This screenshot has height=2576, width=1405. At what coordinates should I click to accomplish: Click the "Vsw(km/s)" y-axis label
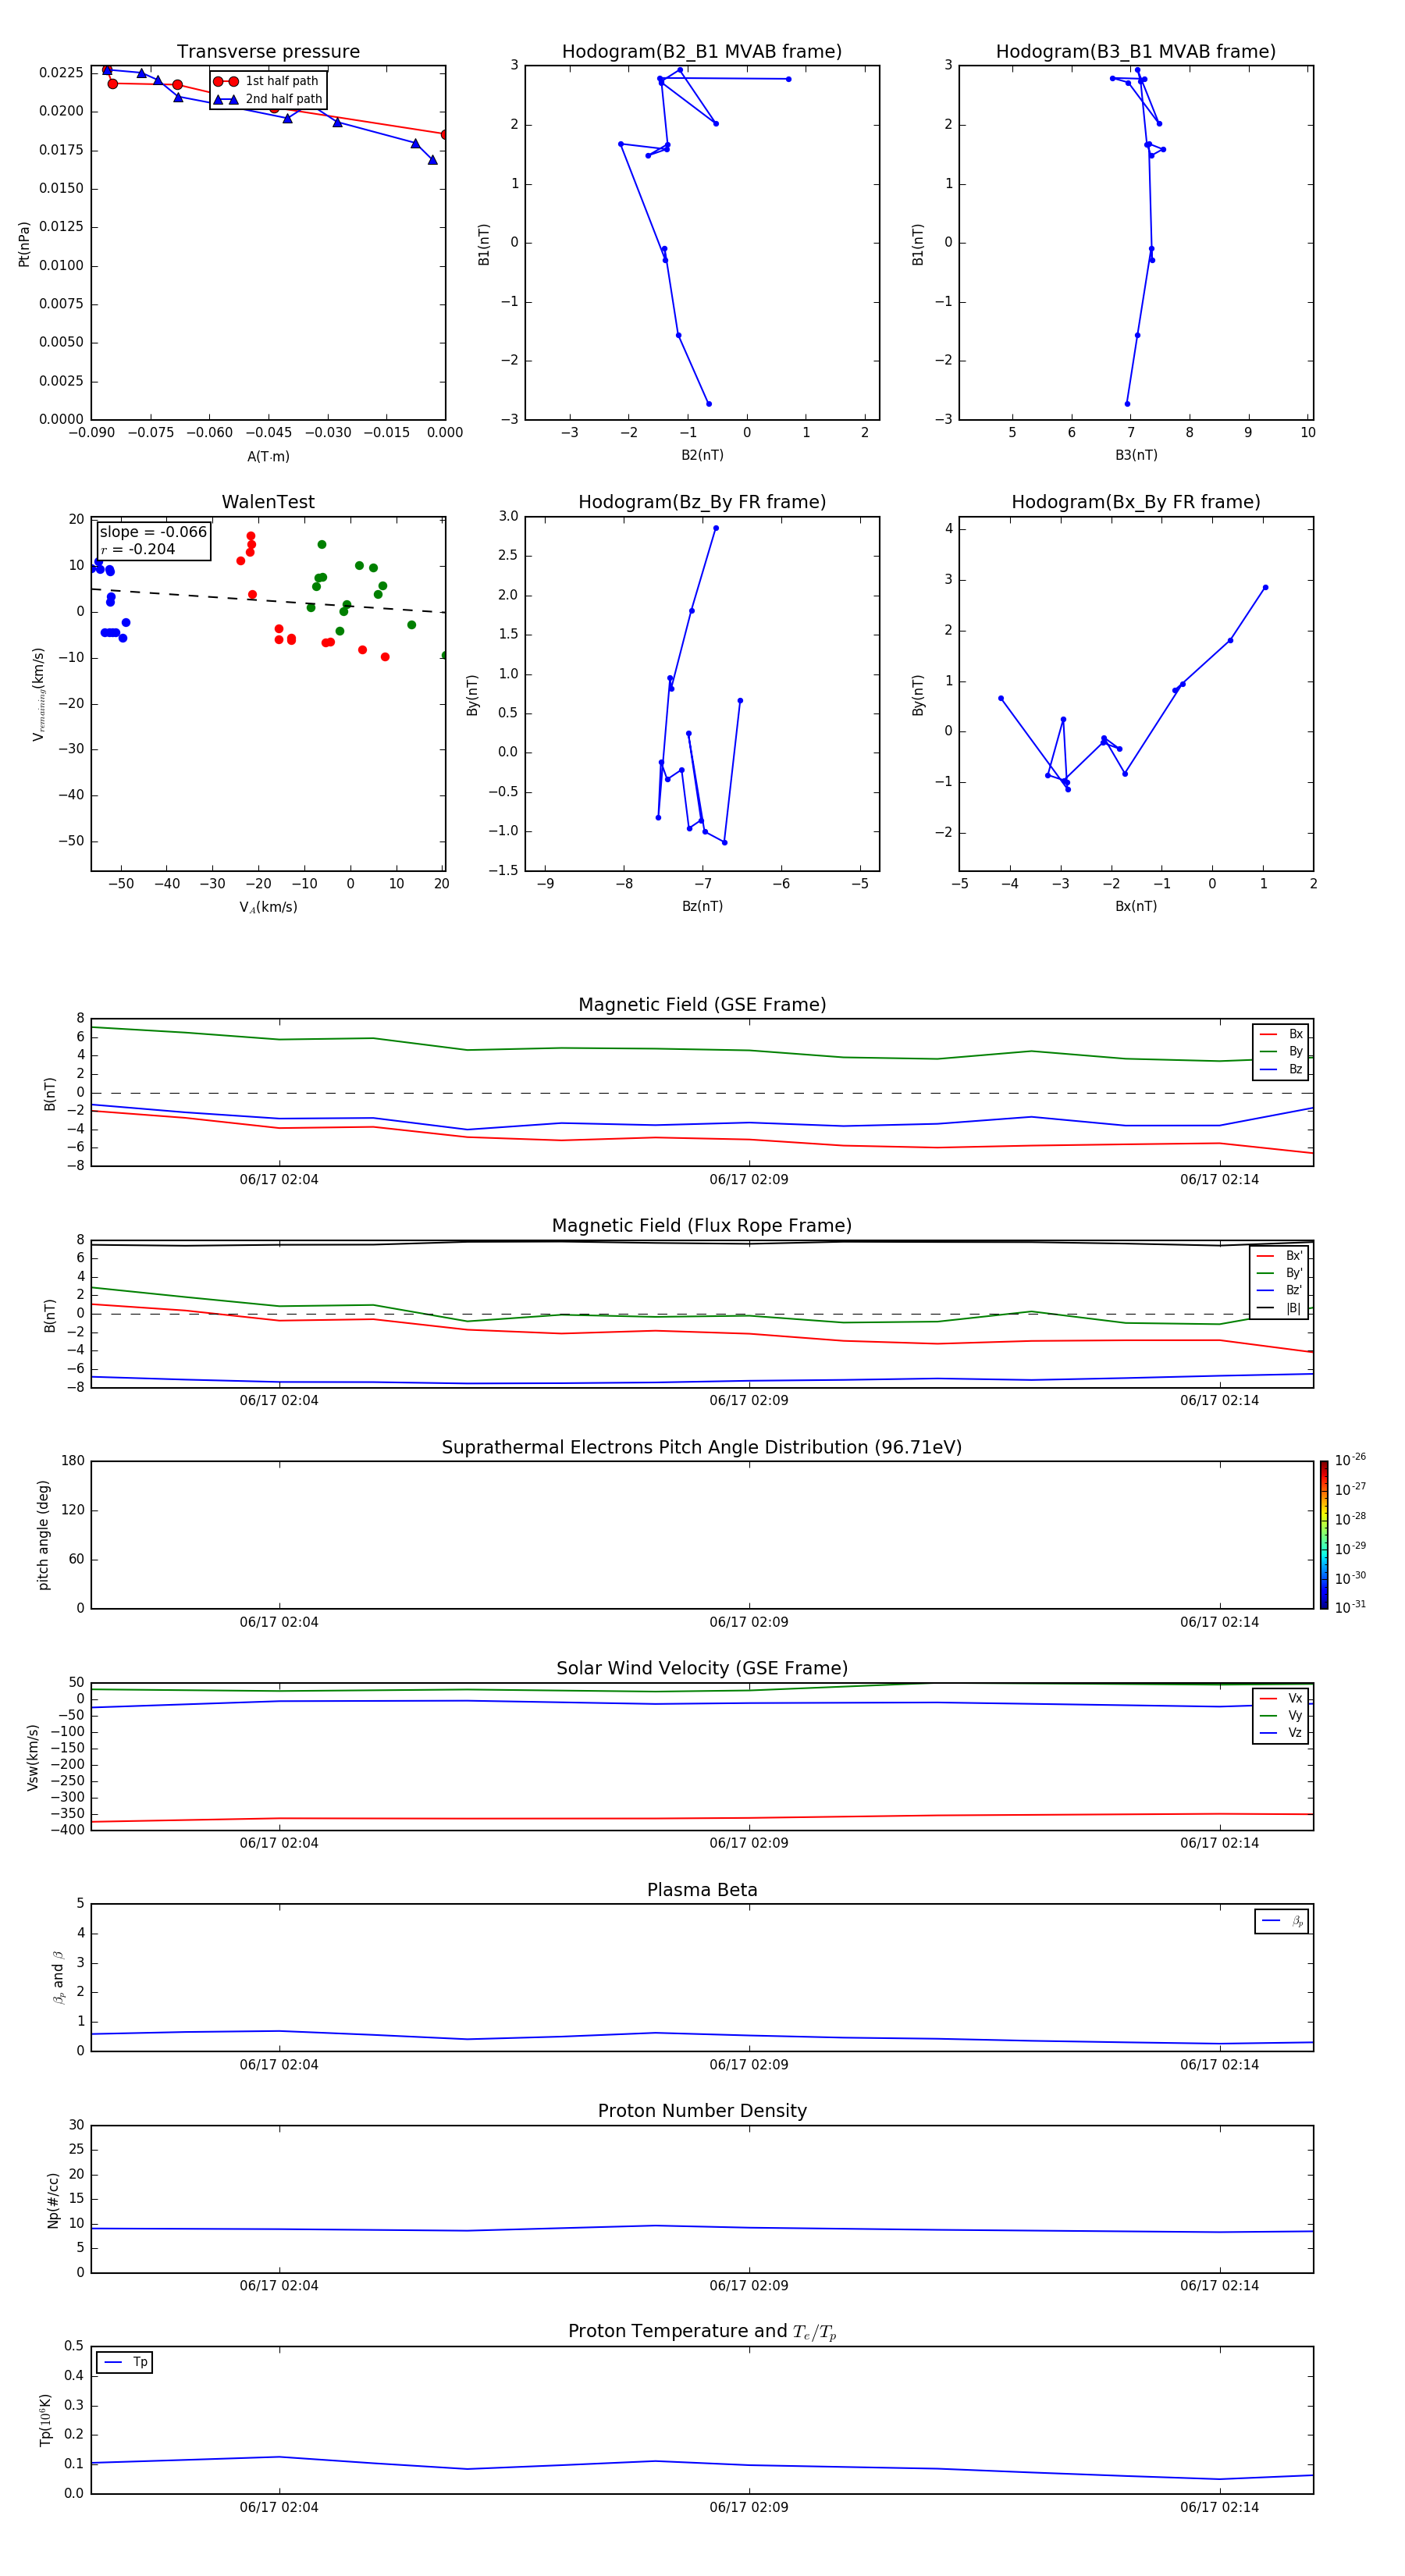point(32,1757)
